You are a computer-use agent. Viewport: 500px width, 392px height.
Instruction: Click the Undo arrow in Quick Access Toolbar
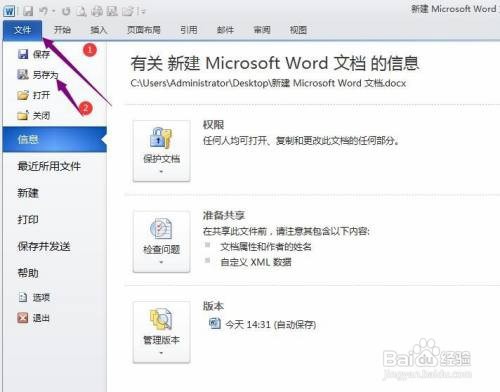[x=43, y=11]
